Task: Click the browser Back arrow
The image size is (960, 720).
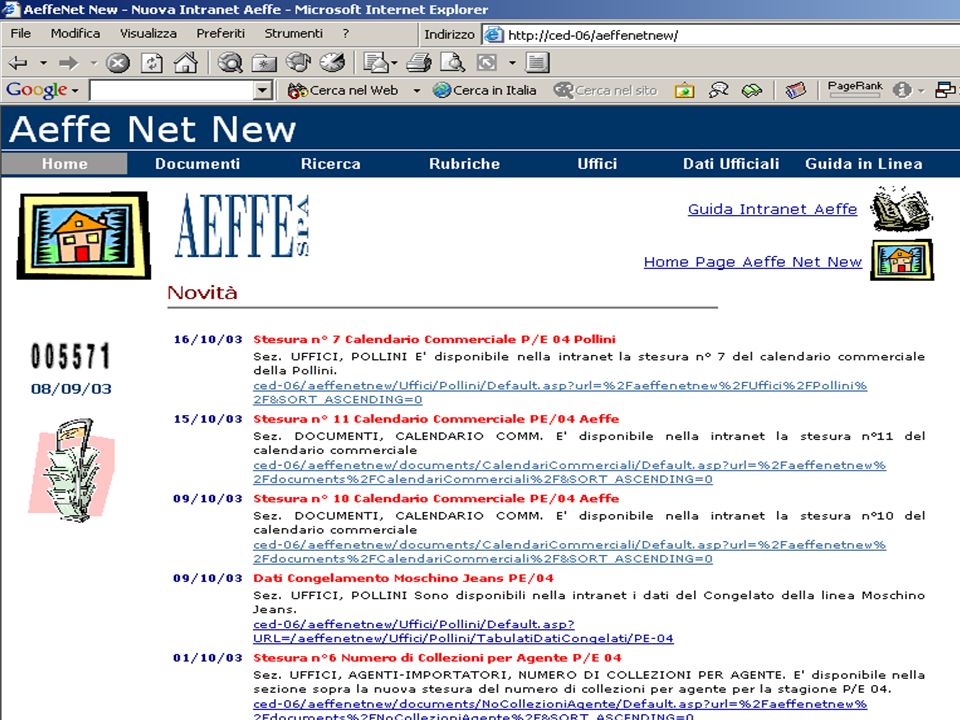Action: [18, 62]
